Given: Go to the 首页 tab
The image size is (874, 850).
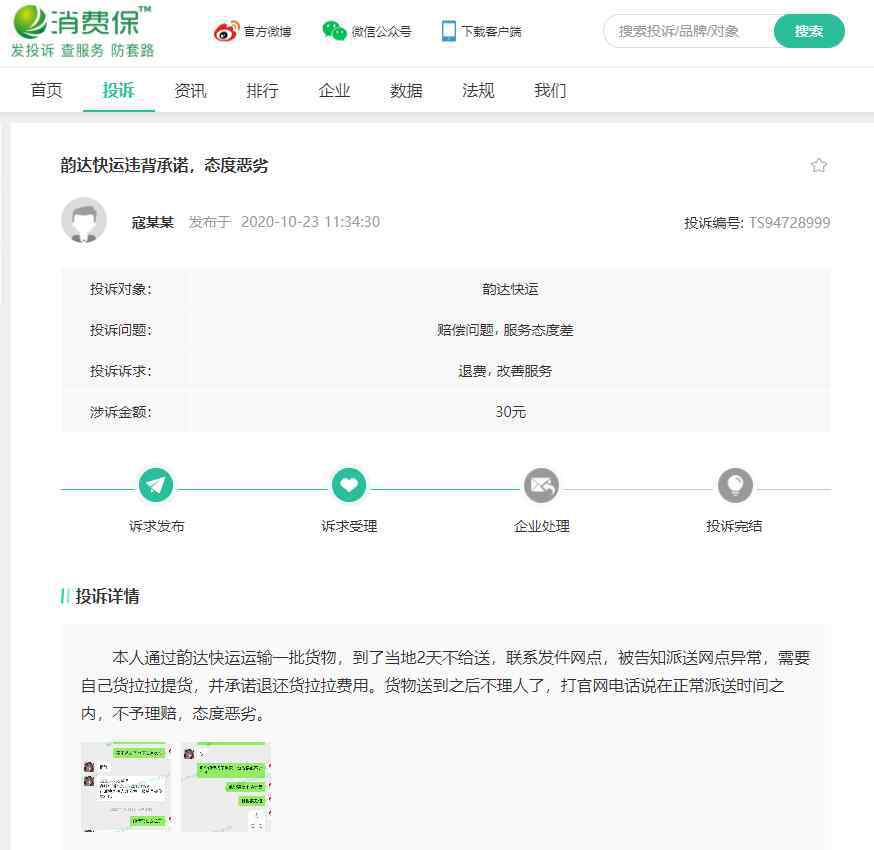Looking at the screenshot, I should coord(47,90).
